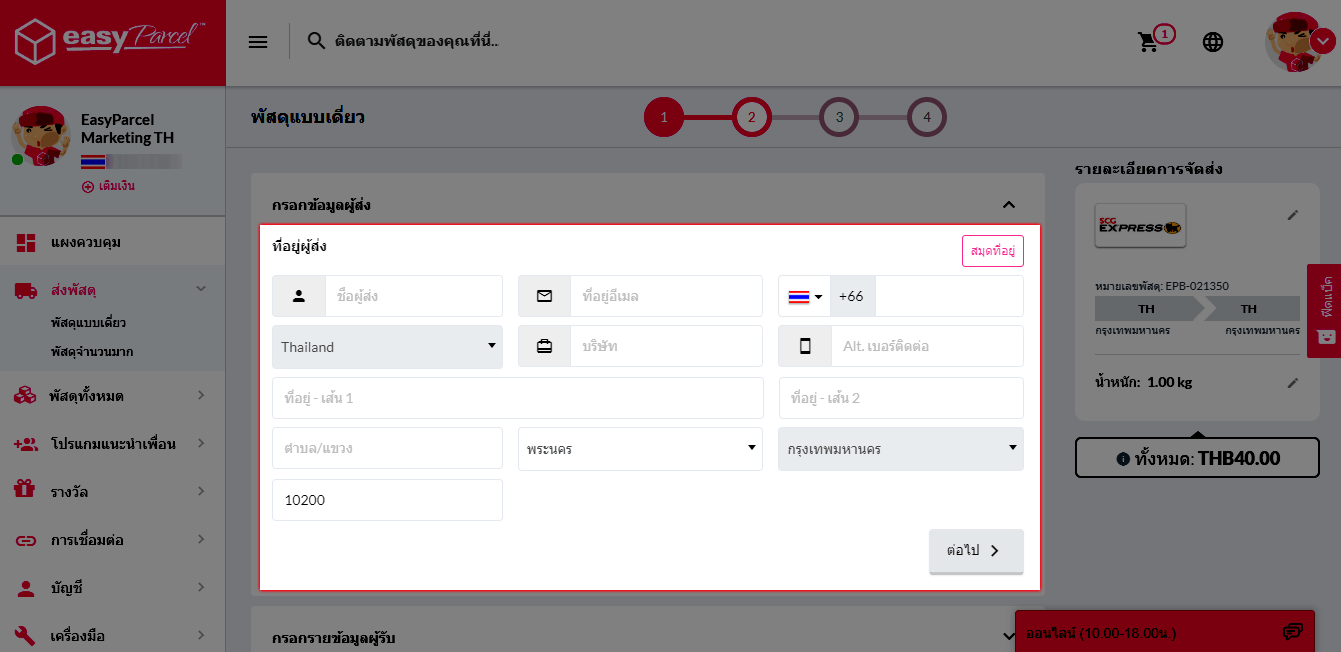Open the language globe icon
The height and width of the screenshot is (652, 1341).
click(1213, 42)
